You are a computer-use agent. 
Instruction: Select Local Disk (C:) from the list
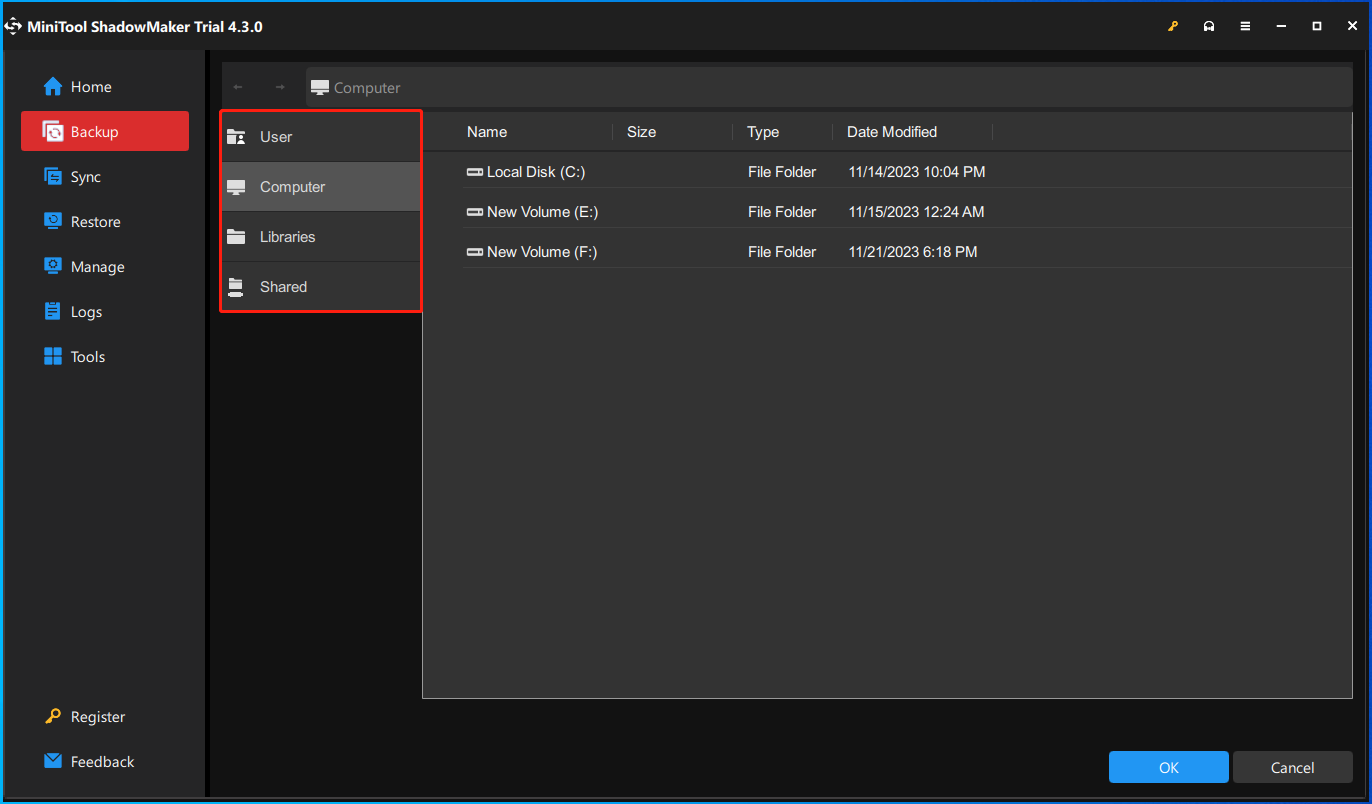(535, 171)
